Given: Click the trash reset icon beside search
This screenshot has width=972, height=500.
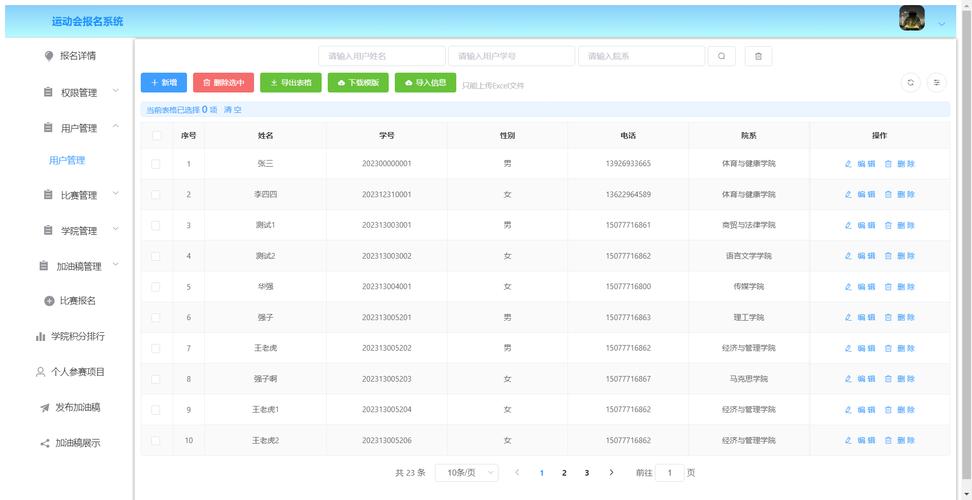Looking at the screenshot, I should click(758, 56).
